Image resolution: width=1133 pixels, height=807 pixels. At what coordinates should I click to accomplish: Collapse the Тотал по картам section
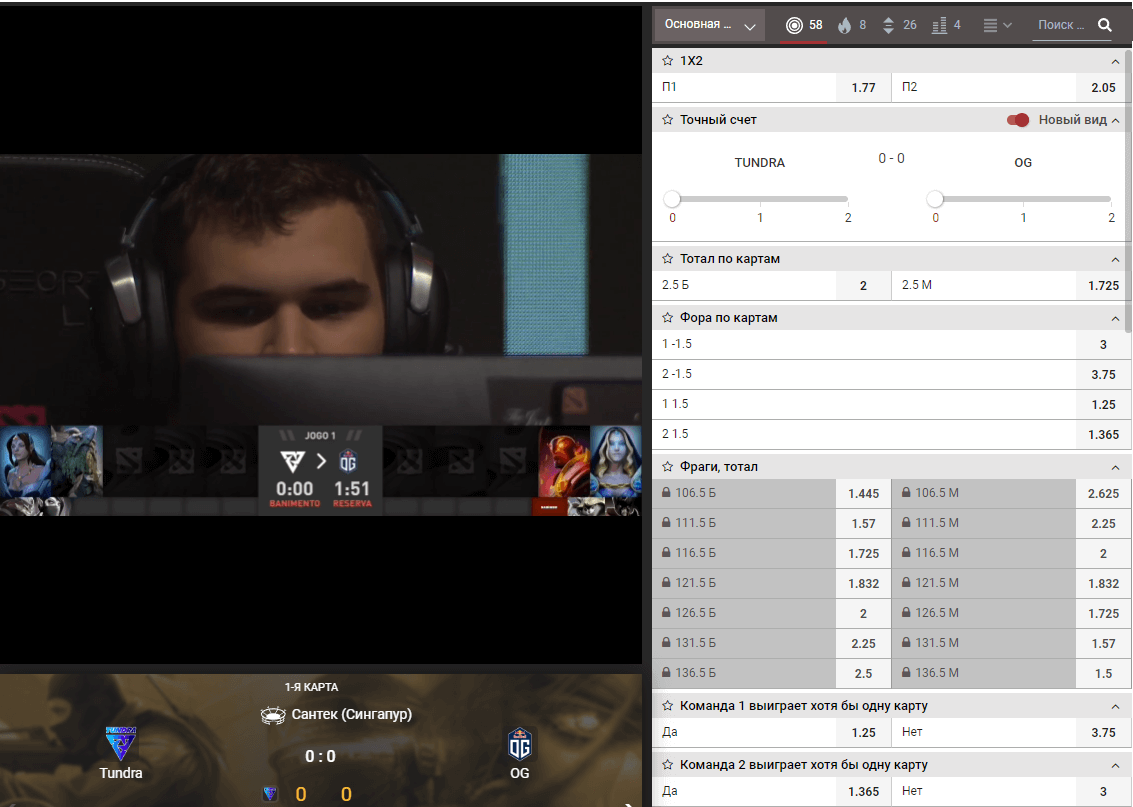point(1115,259)
